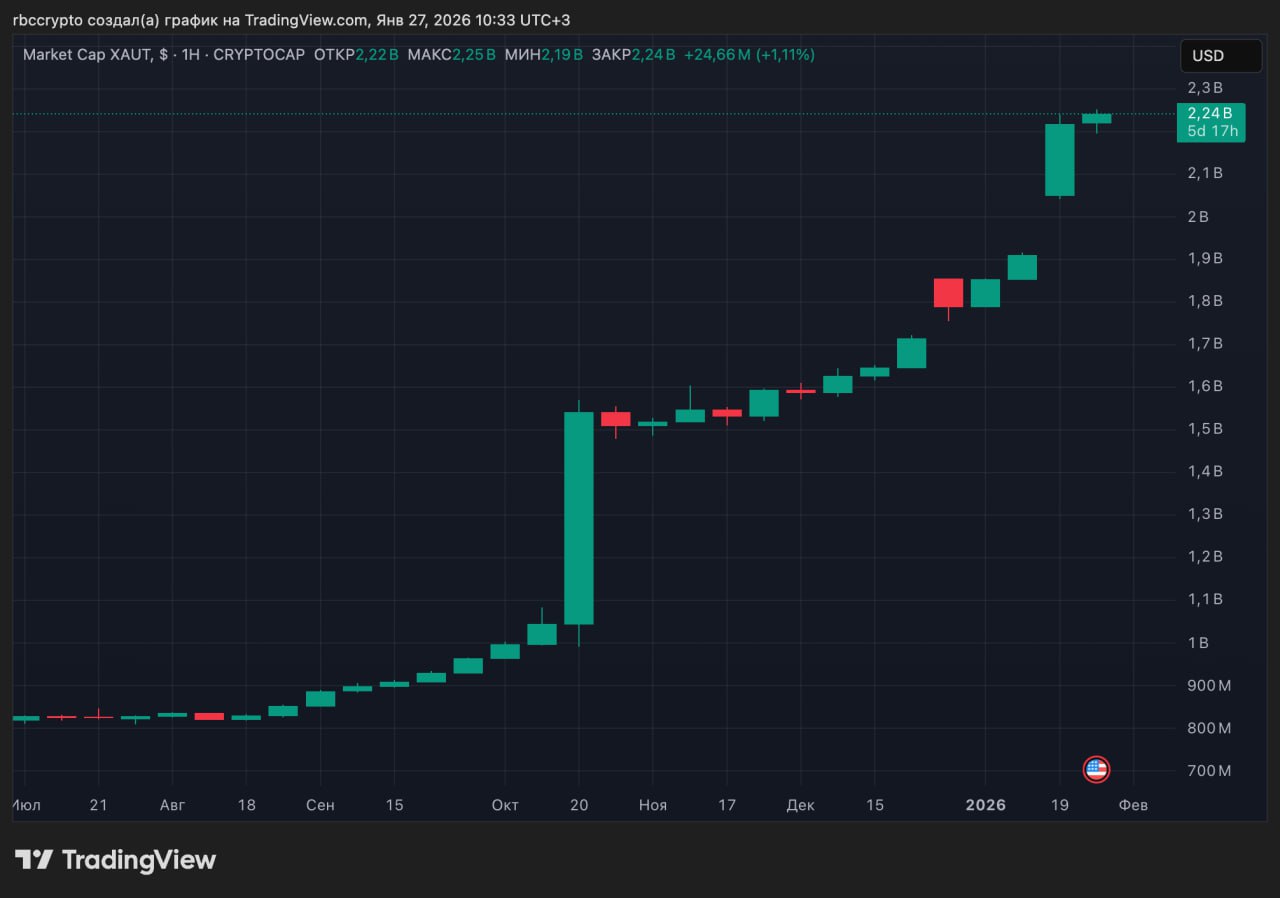
Task: Click the Окт label on time axis
Action: tap(505, 805)
